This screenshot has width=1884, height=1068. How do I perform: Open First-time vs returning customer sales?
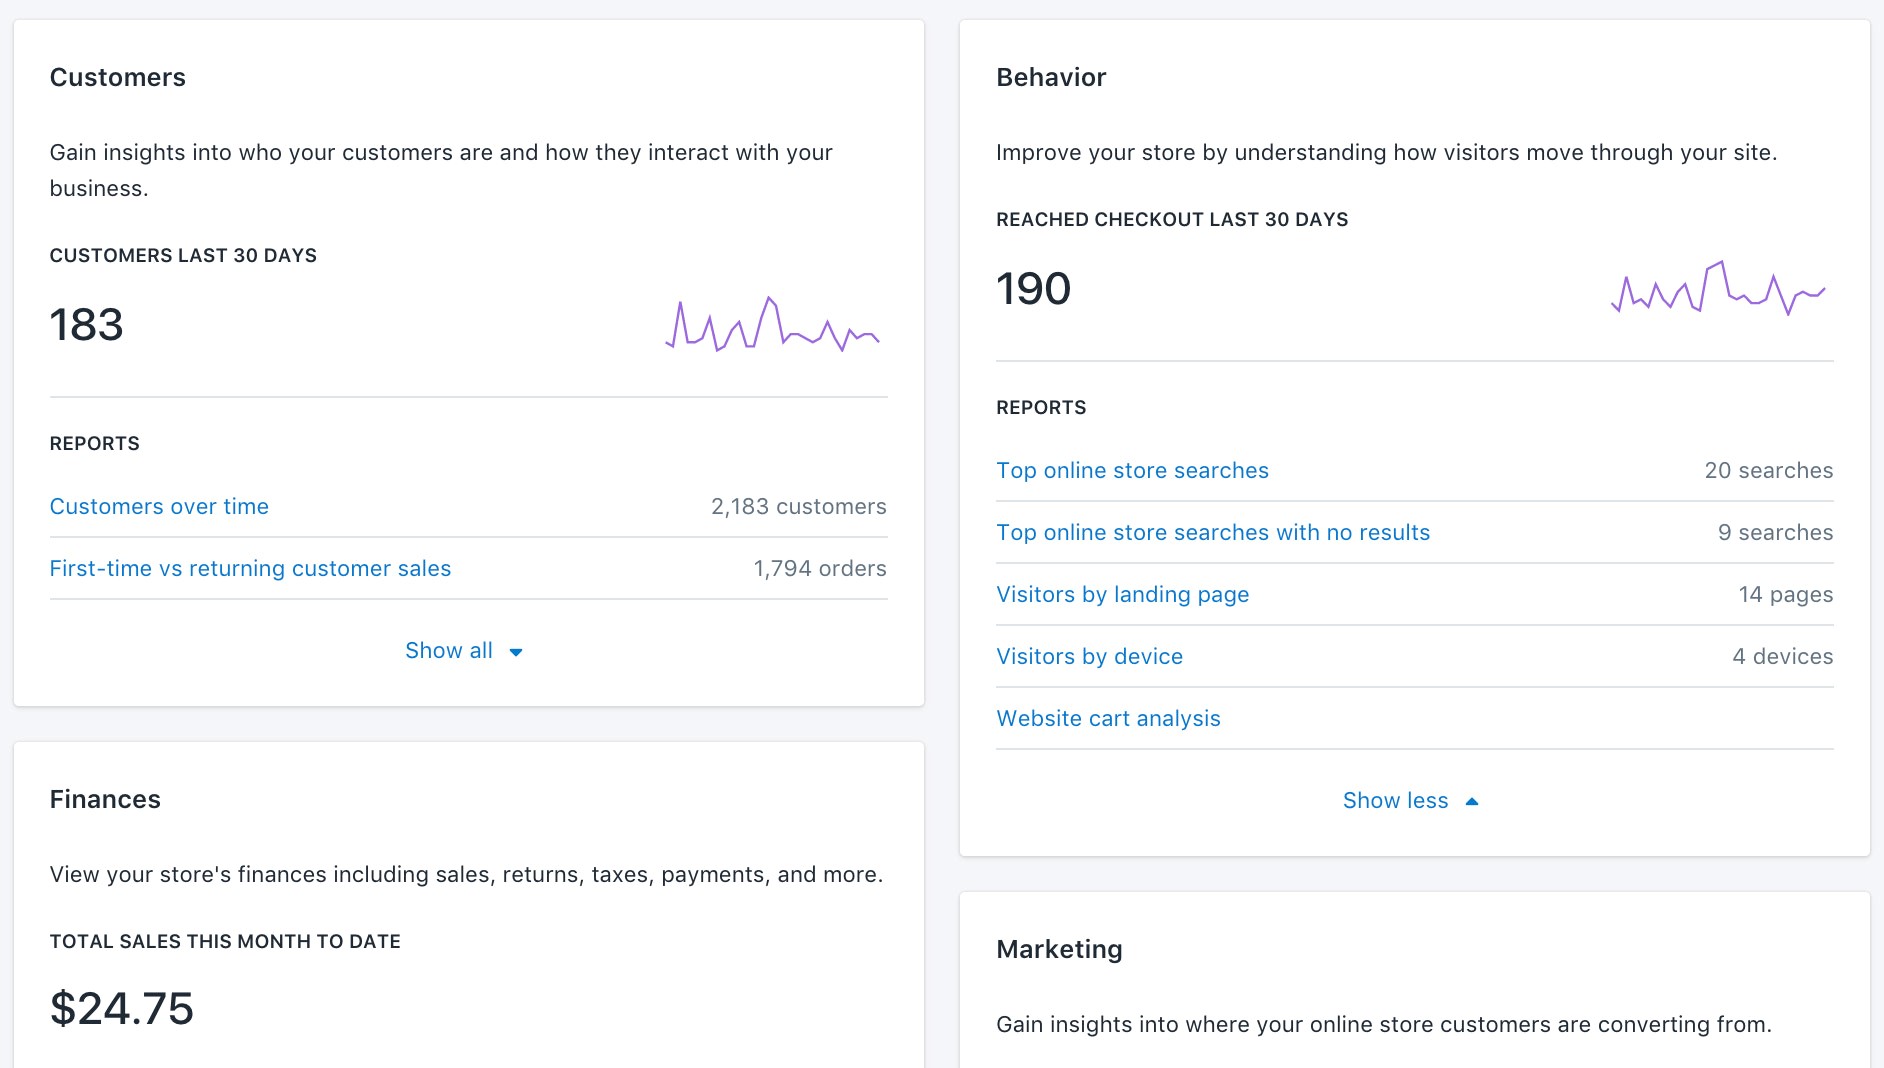250,569
